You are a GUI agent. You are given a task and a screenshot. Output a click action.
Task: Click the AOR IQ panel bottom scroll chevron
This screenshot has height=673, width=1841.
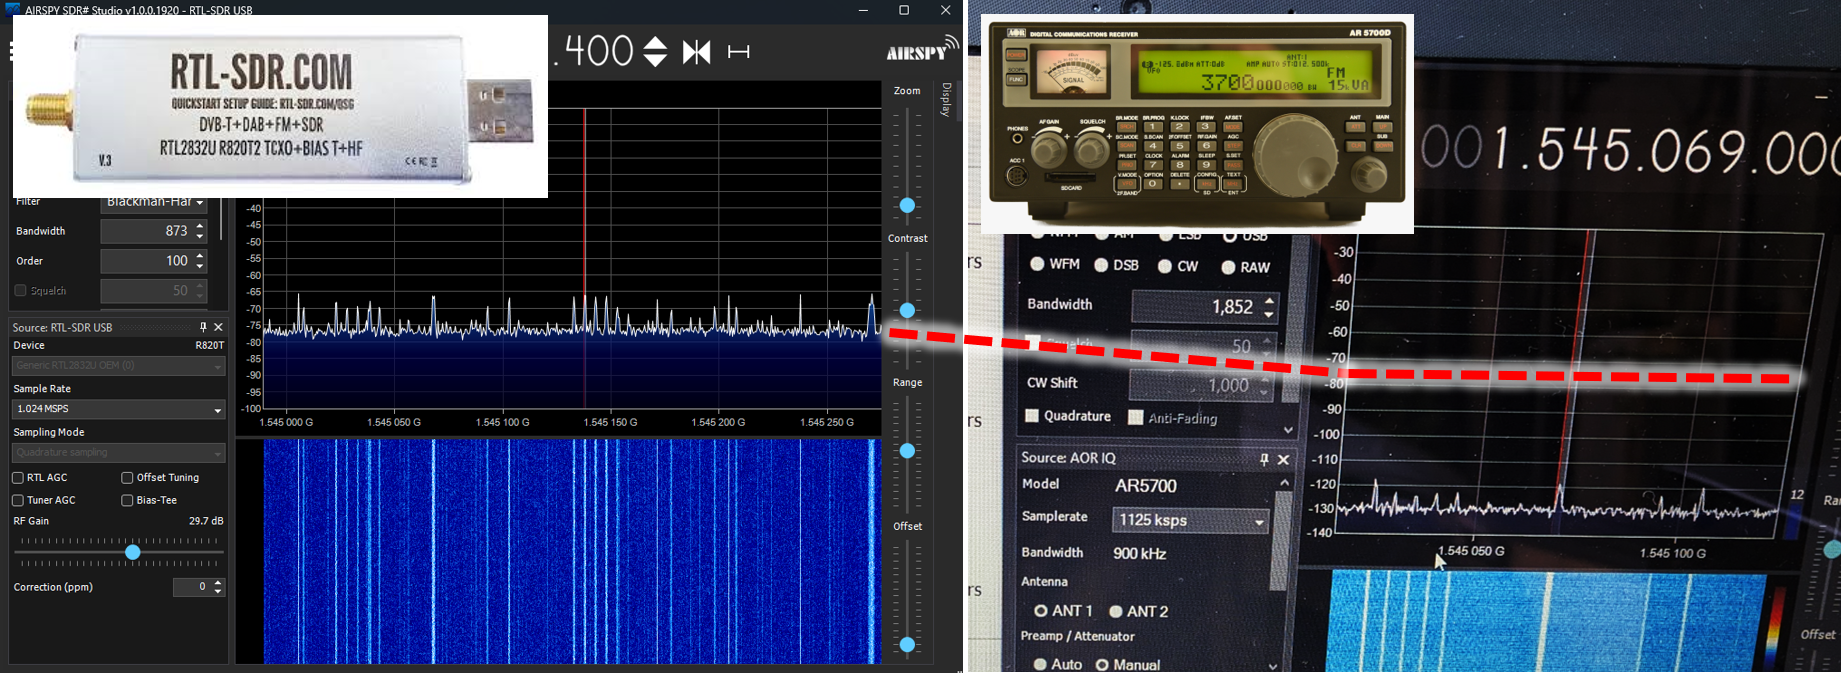1273,666
